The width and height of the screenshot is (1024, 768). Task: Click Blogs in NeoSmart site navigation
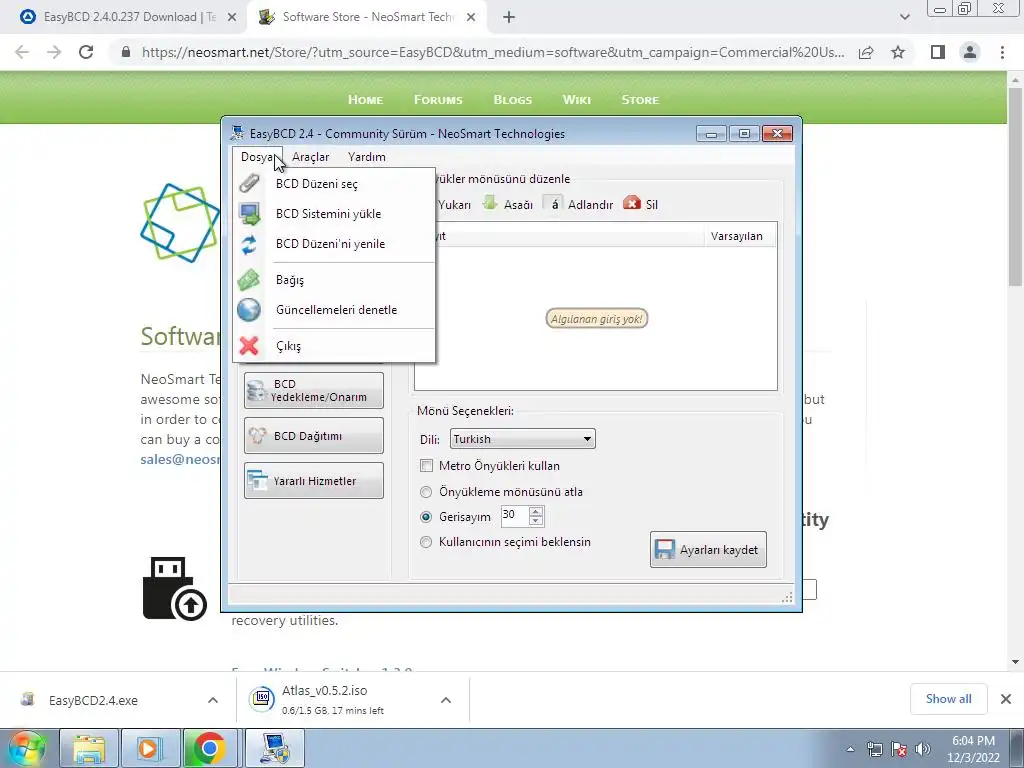513,100
